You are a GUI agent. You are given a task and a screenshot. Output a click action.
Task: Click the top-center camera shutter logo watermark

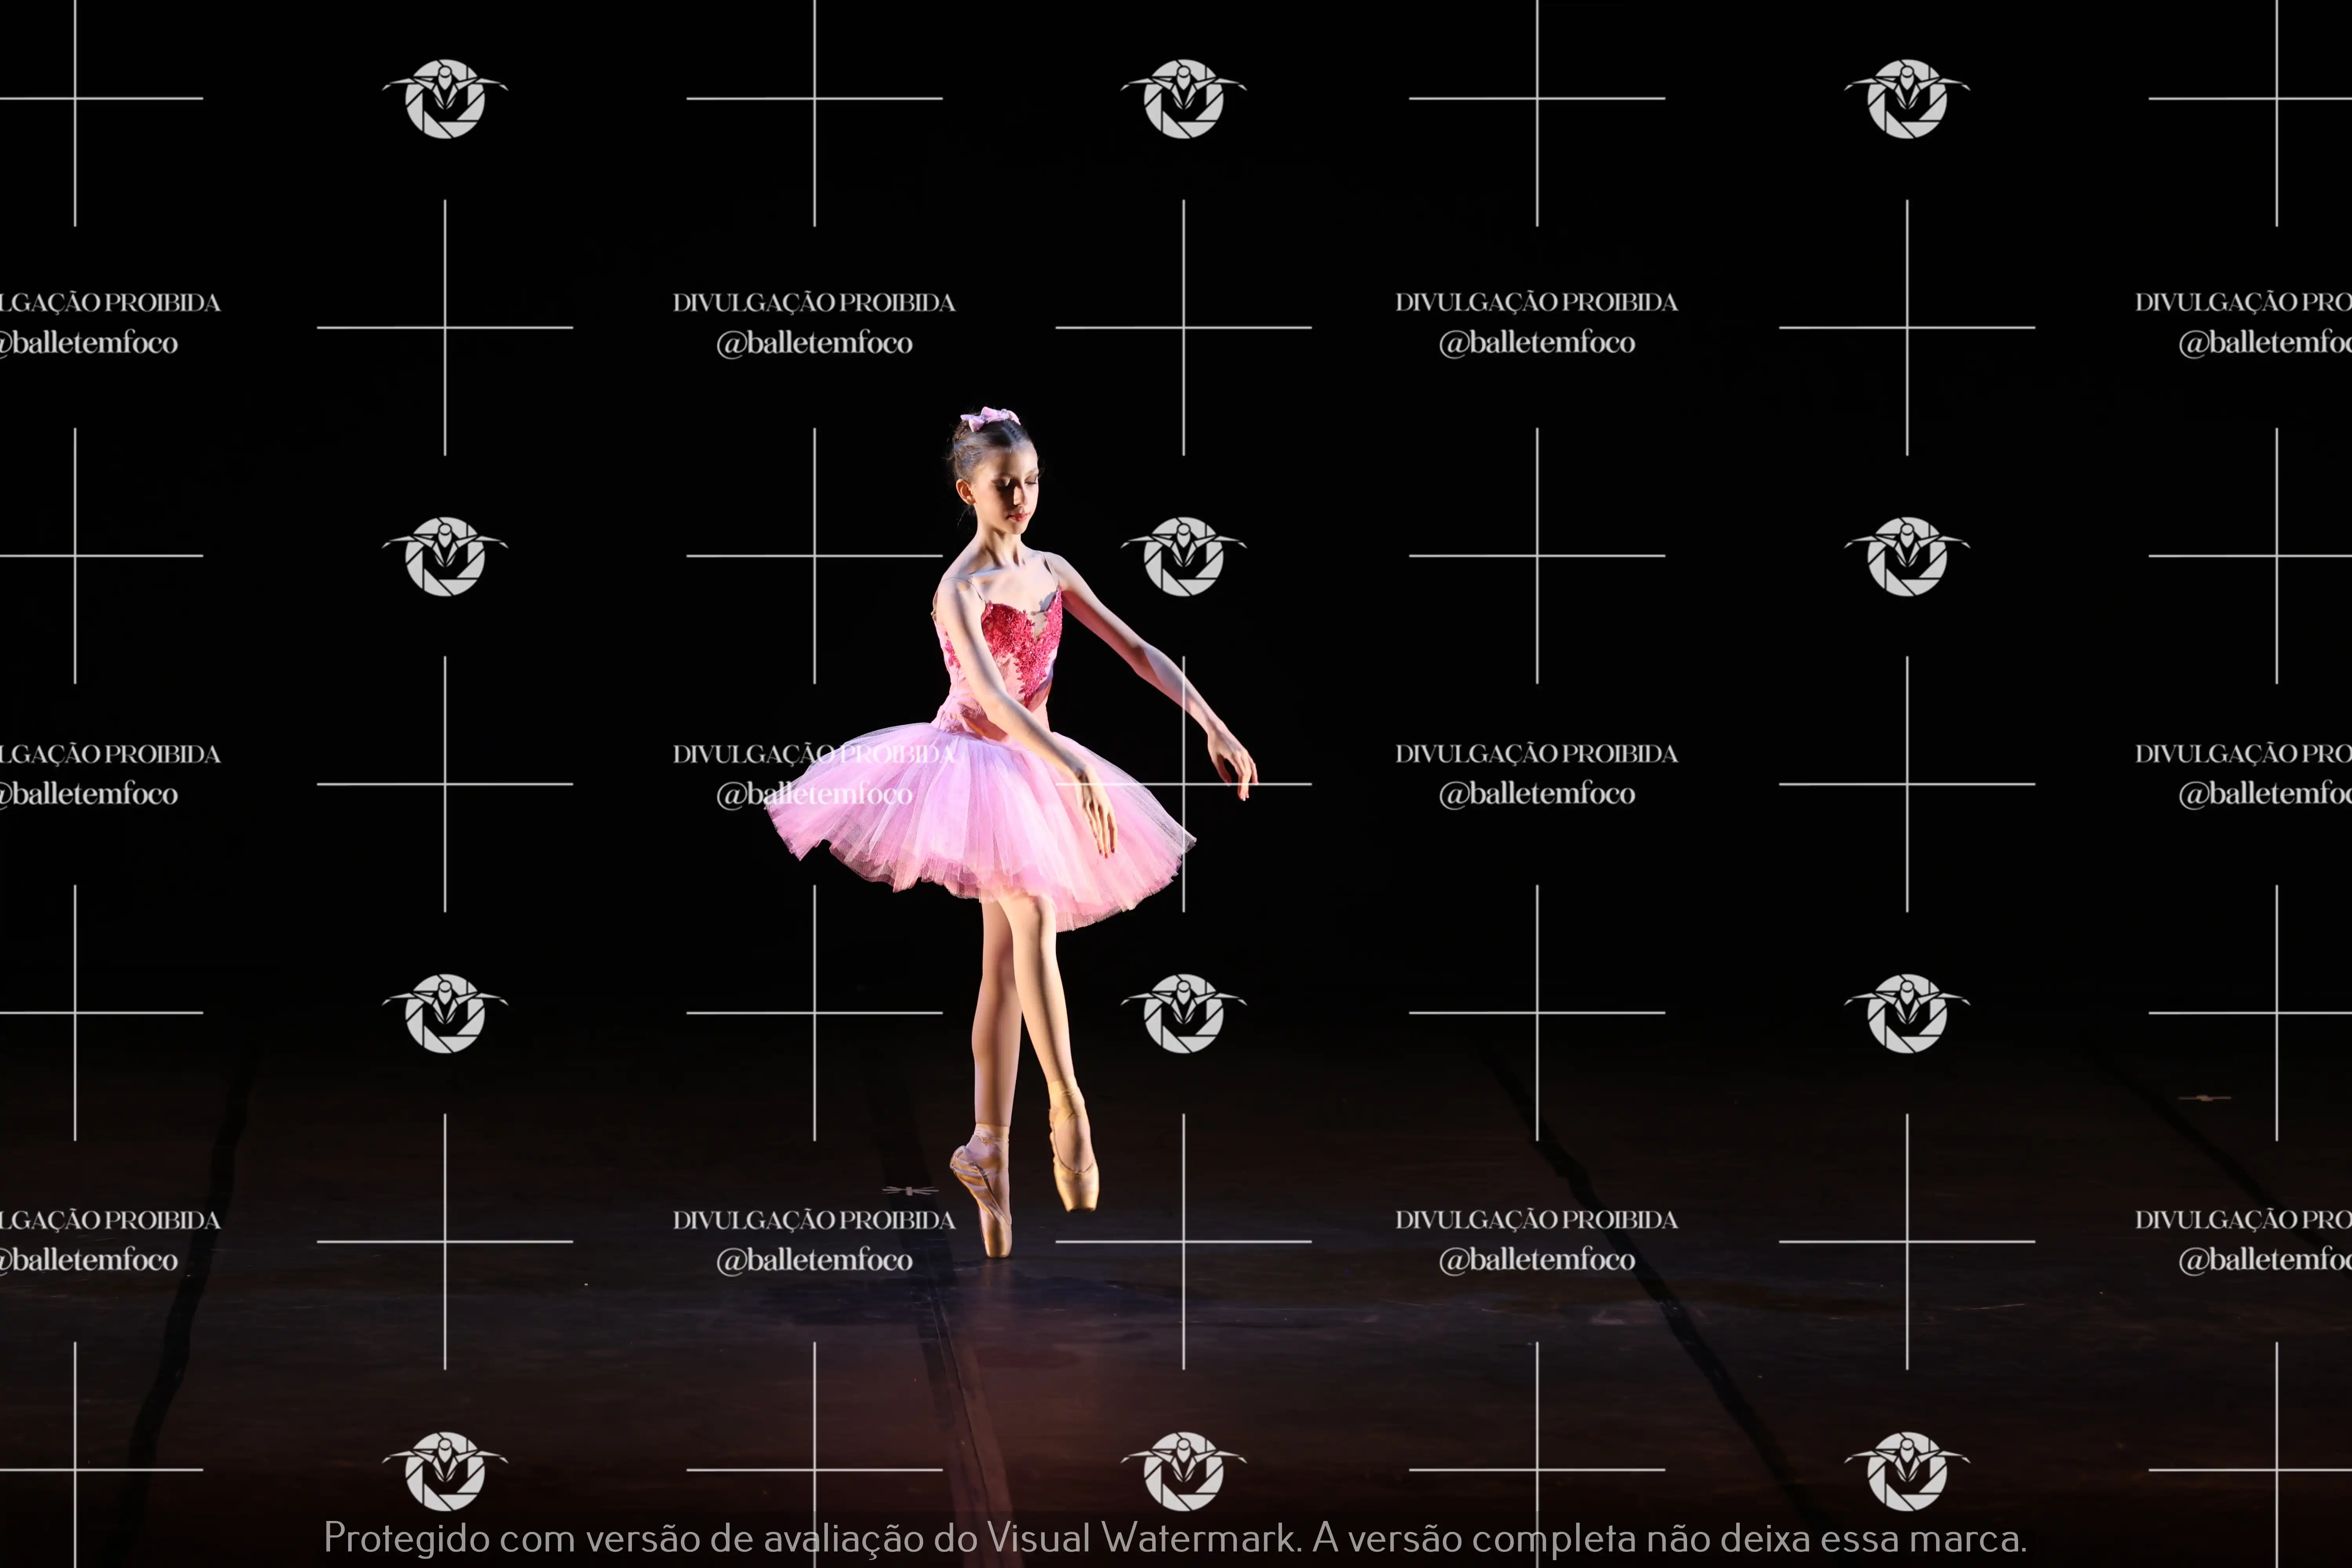click(x=1183, y=98)
